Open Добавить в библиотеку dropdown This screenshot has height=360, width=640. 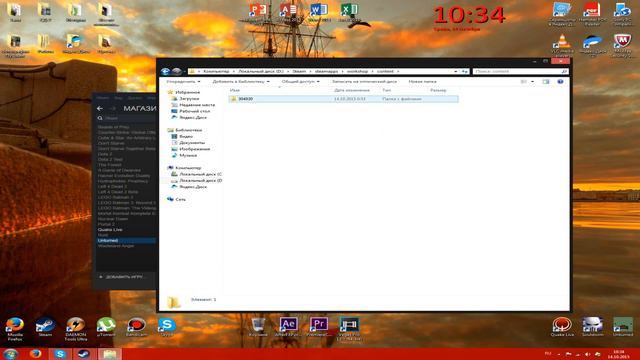click(x=241, y=82)
